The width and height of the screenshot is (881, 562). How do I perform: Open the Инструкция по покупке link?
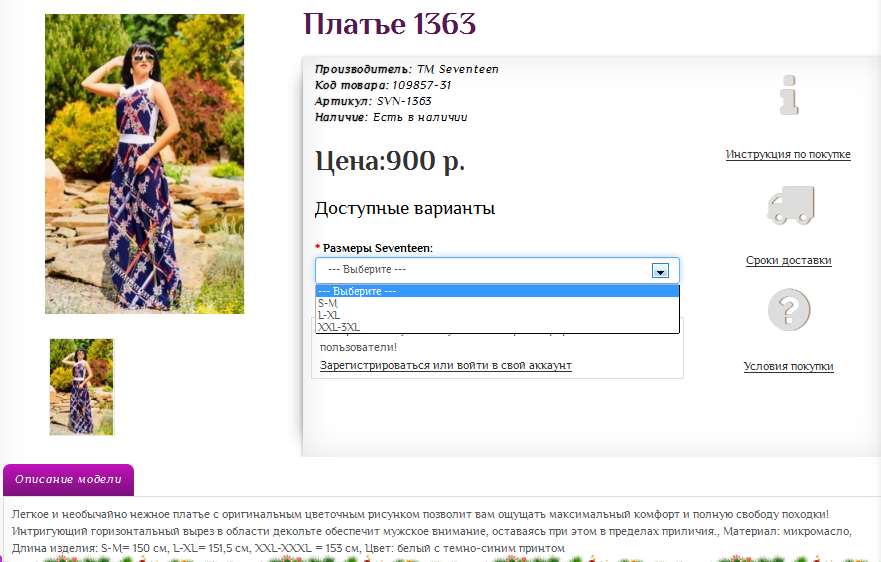point(788,155)
